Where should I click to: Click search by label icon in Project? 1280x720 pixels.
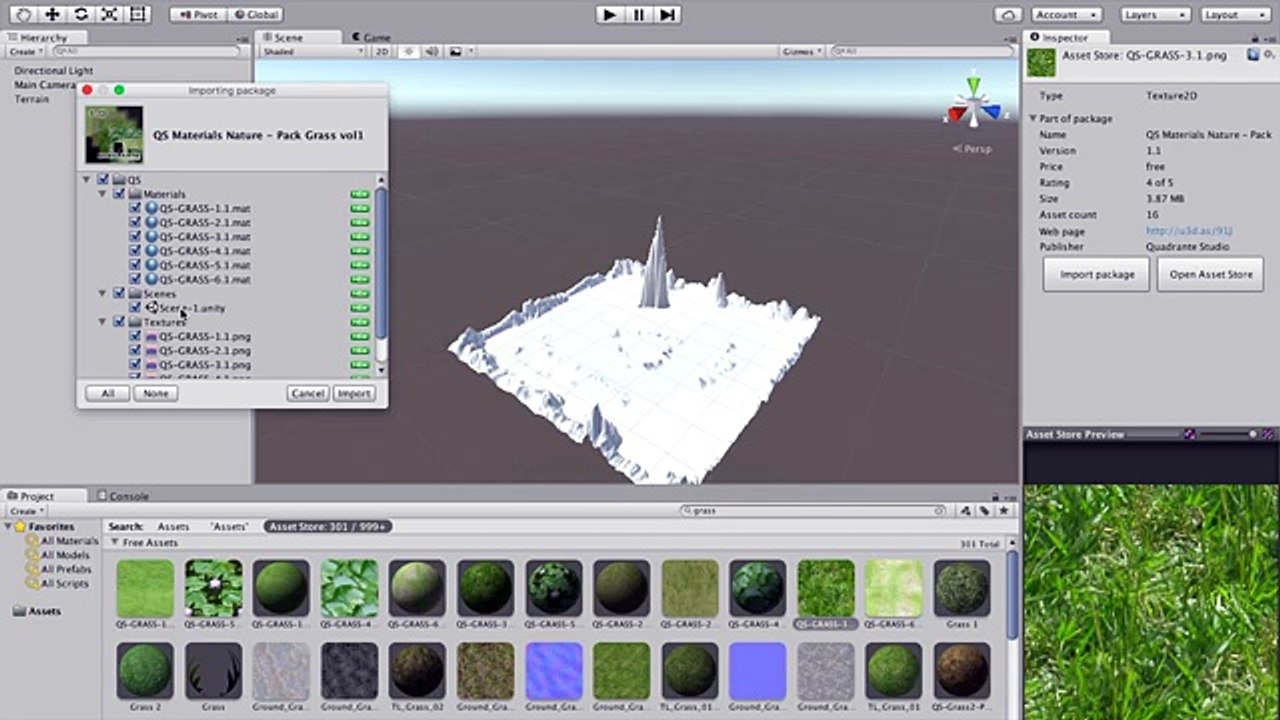(x=984, y=510)
